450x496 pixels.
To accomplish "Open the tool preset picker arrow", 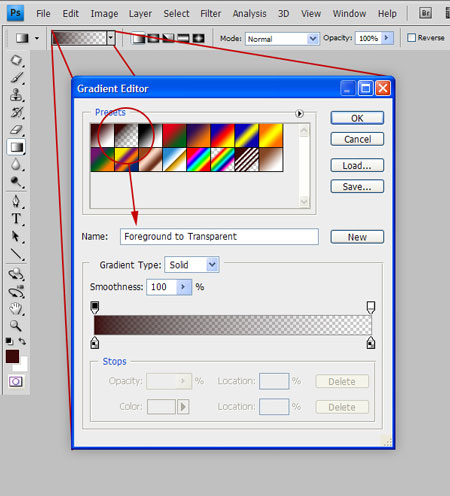I will pos(37,38).
